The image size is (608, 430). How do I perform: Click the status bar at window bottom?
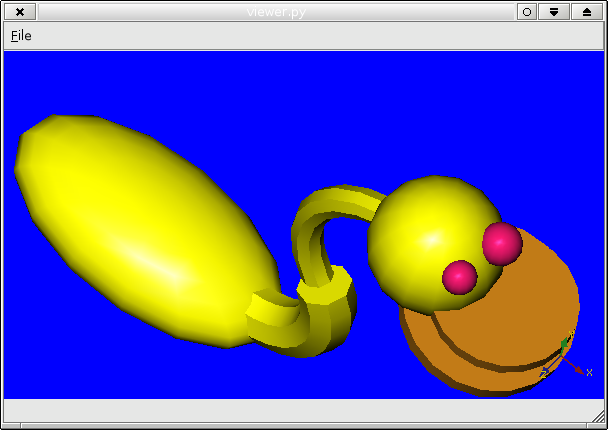300,411
